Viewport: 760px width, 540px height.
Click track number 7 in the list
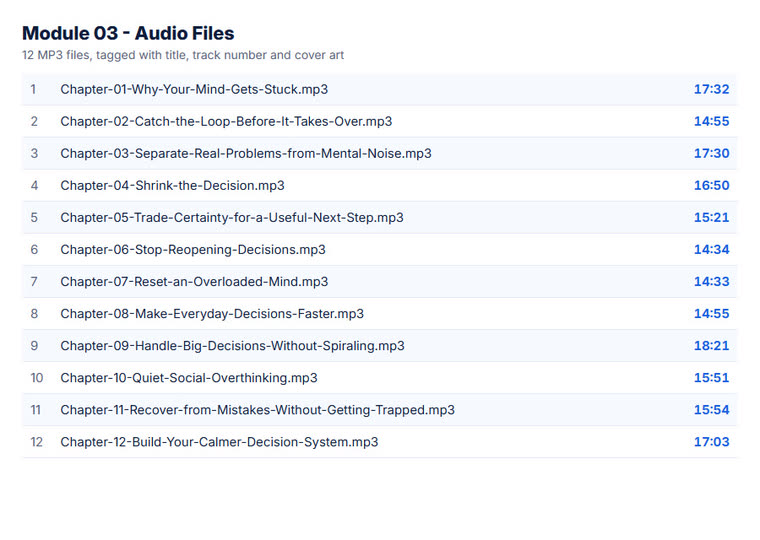[34, 281]
